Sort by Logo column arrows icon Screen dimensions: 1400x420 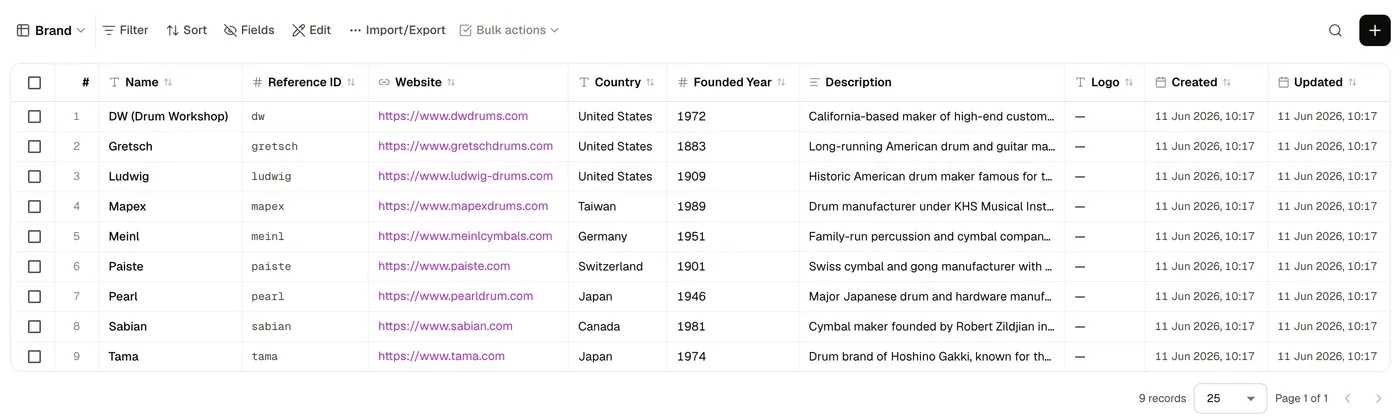pyautogui.click(x=1129, y=82)
